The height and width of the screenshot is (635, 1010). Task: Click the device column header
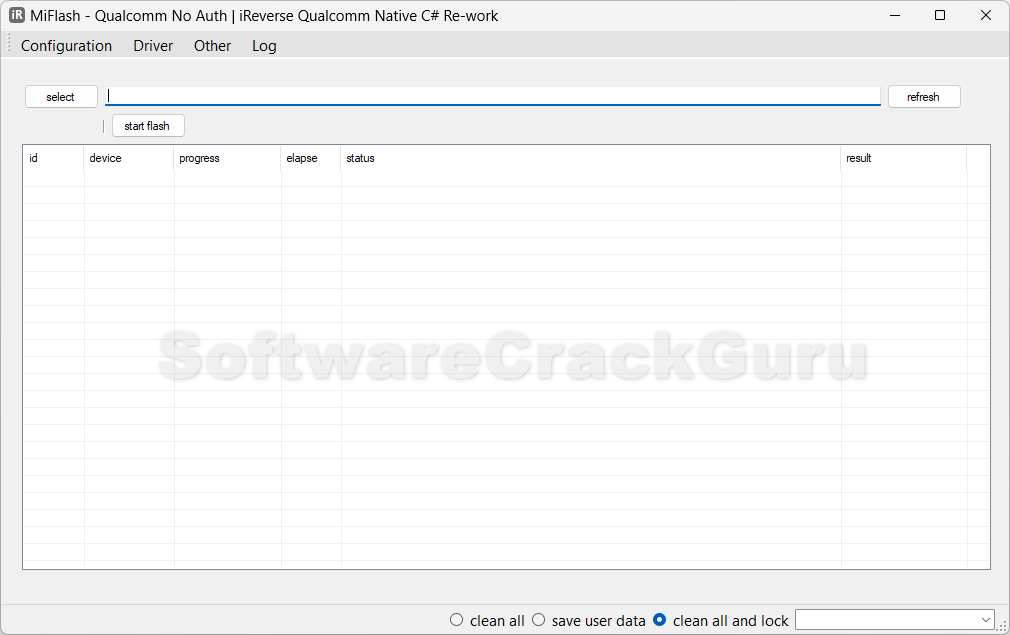point(129,158)
